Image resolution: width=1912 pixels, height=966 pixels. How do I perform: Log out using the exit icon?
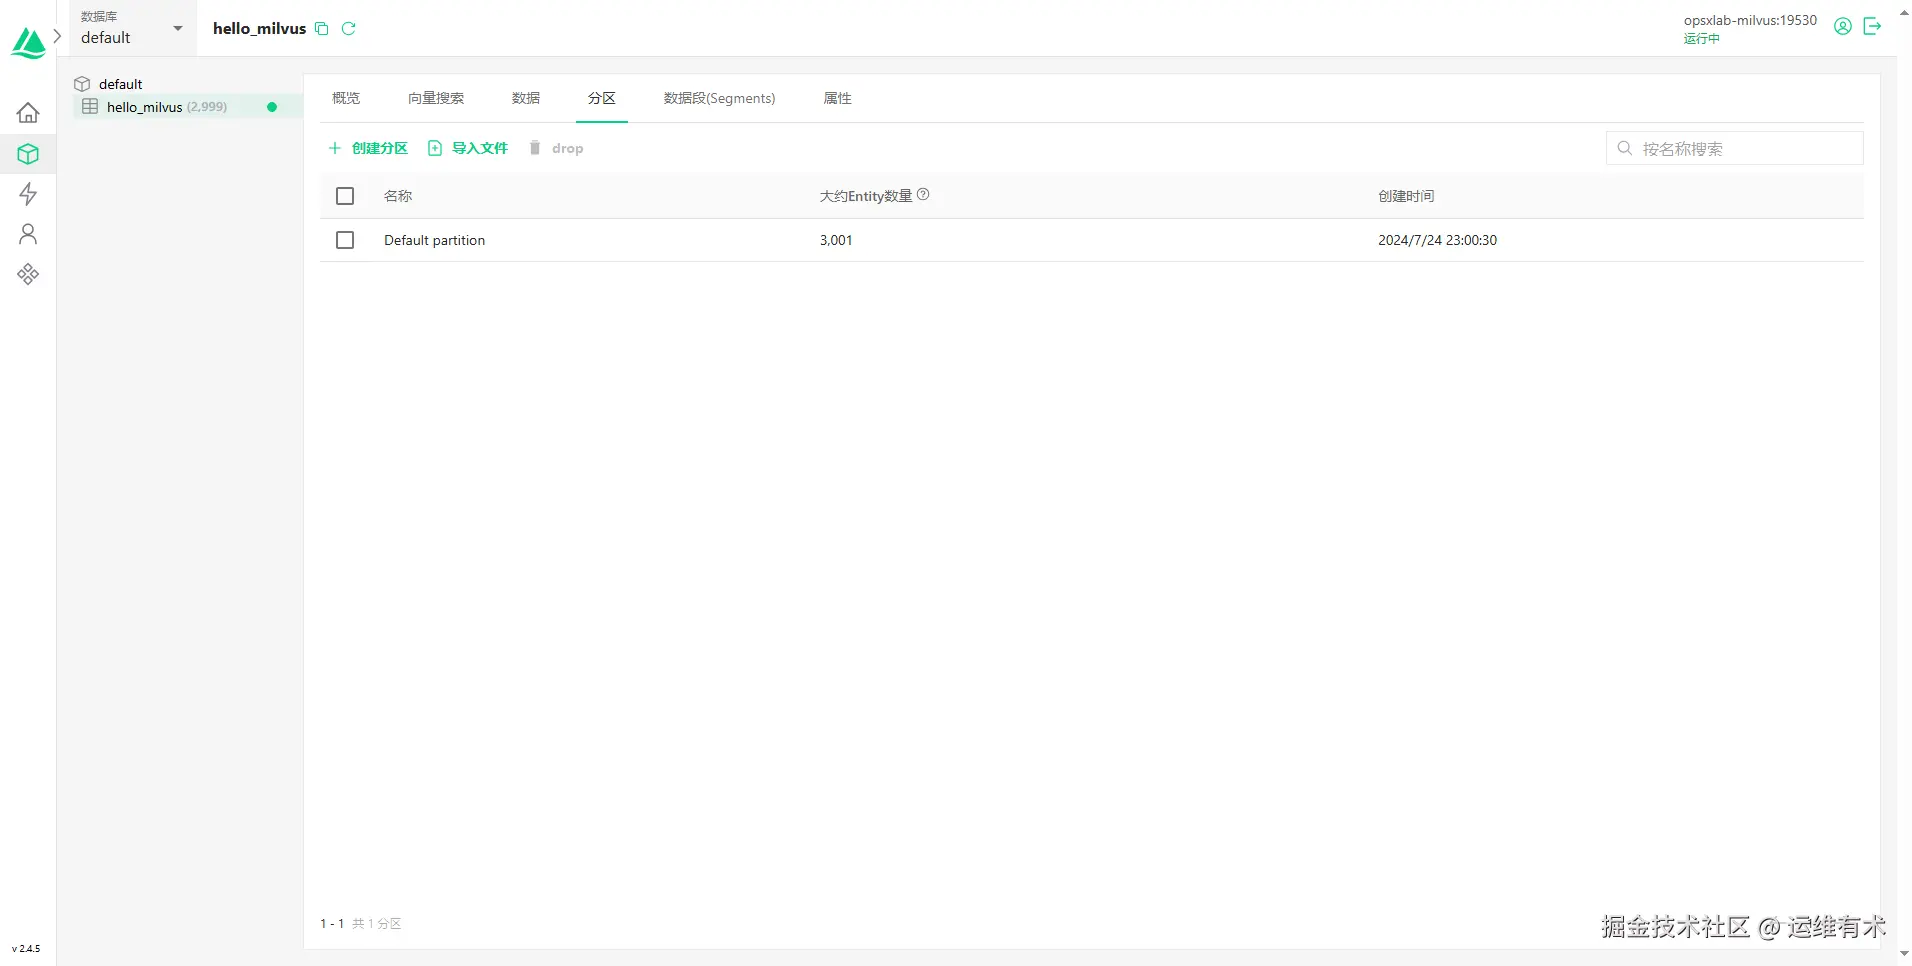[1873, 26]
